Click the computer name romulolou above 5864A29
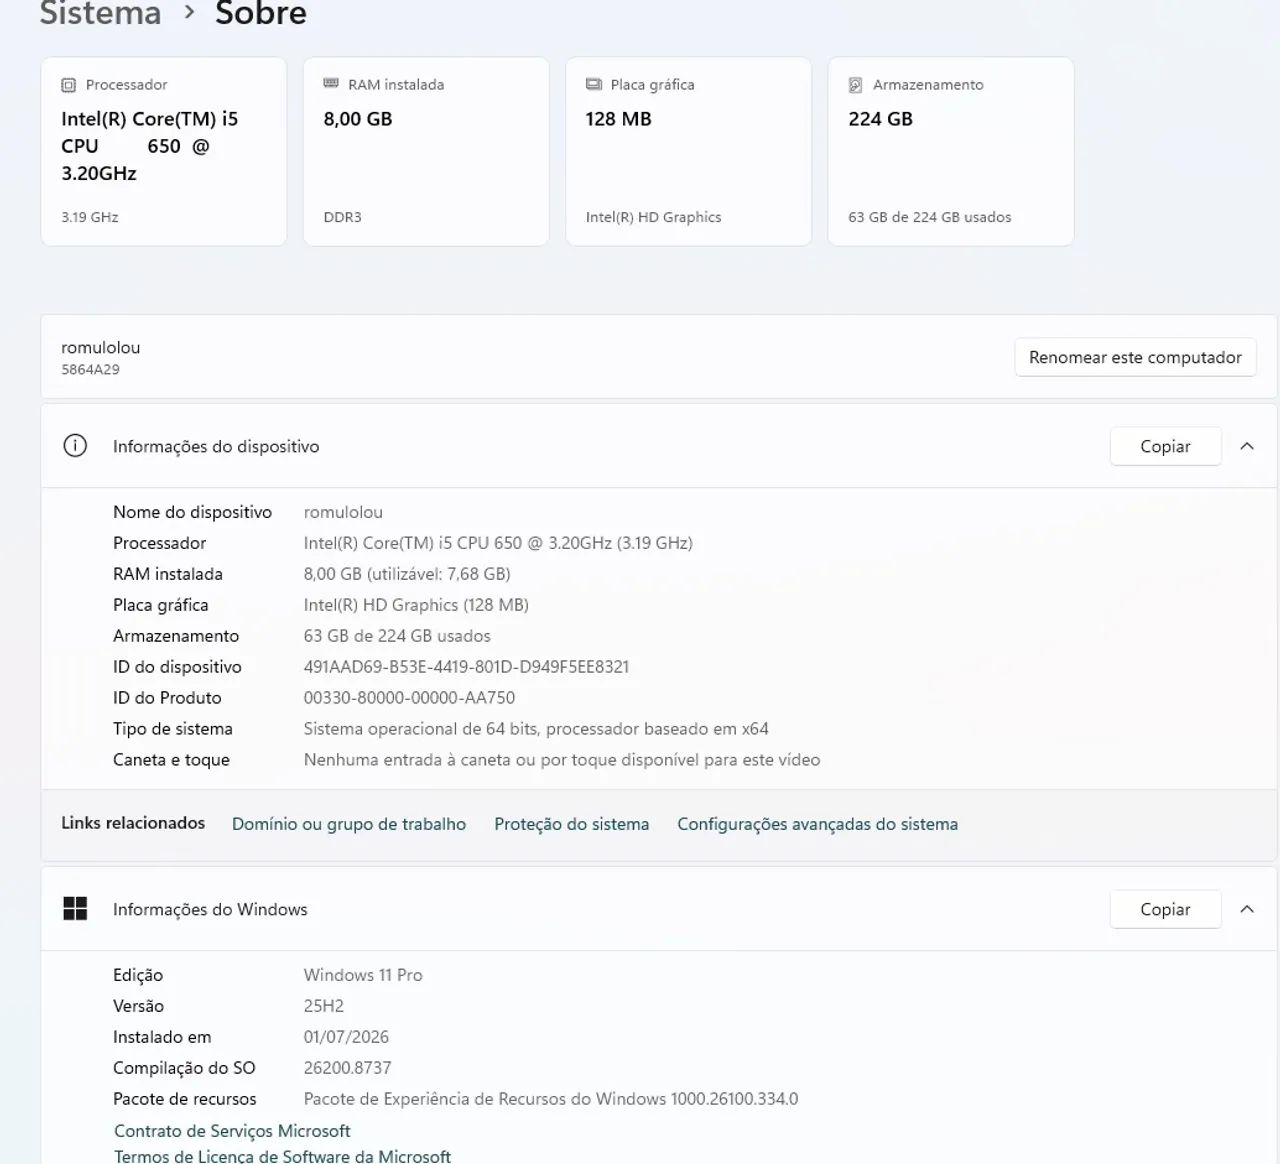1280x1164 pixels. 101,348
